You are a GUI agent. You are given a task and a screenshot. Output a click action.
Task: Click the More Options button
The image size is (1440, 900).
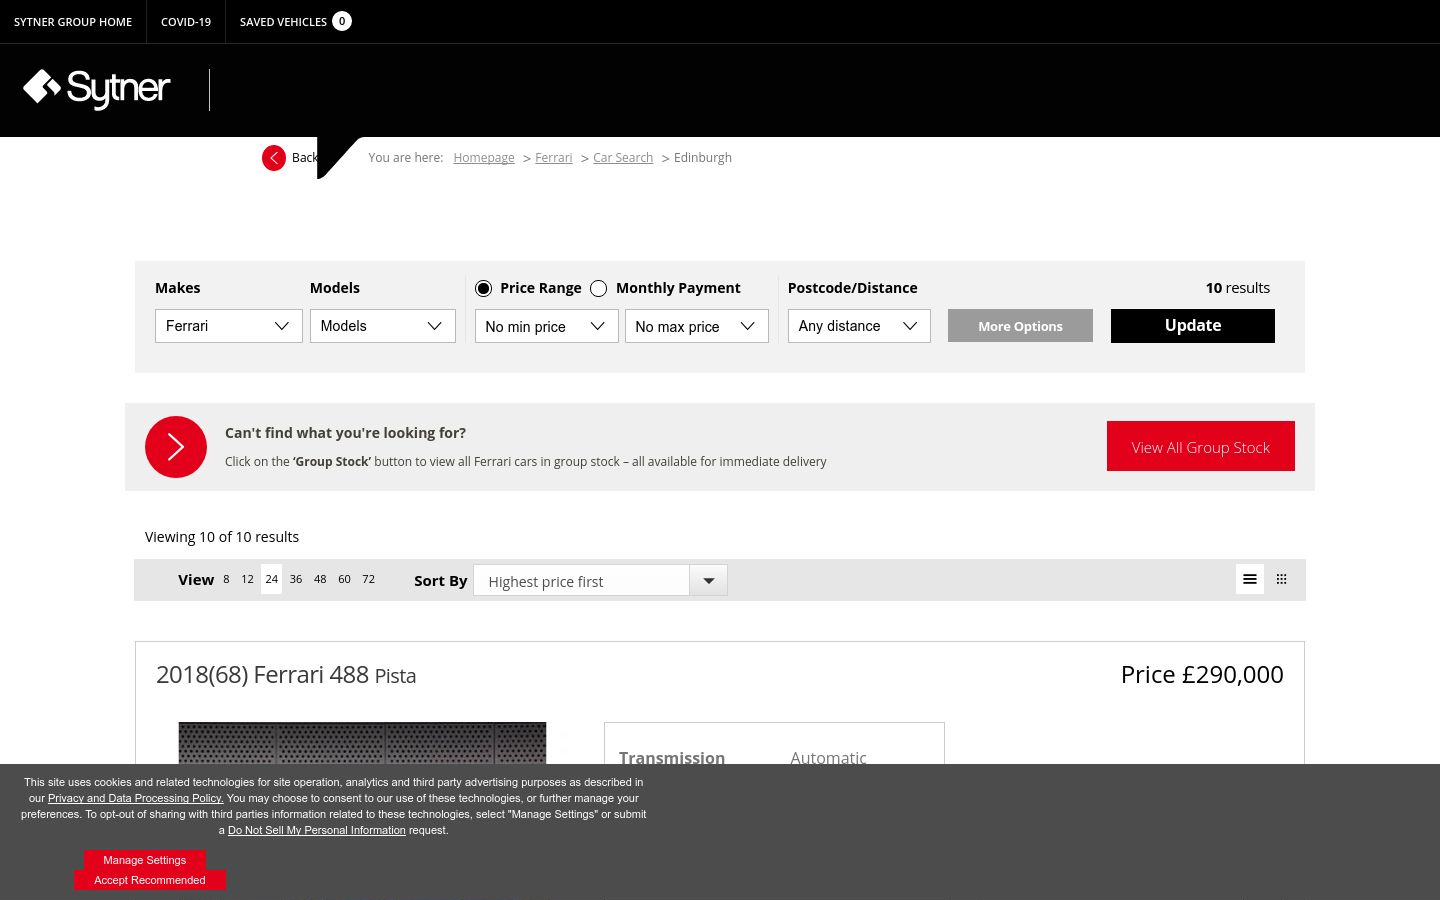[x=1020, y=326]
